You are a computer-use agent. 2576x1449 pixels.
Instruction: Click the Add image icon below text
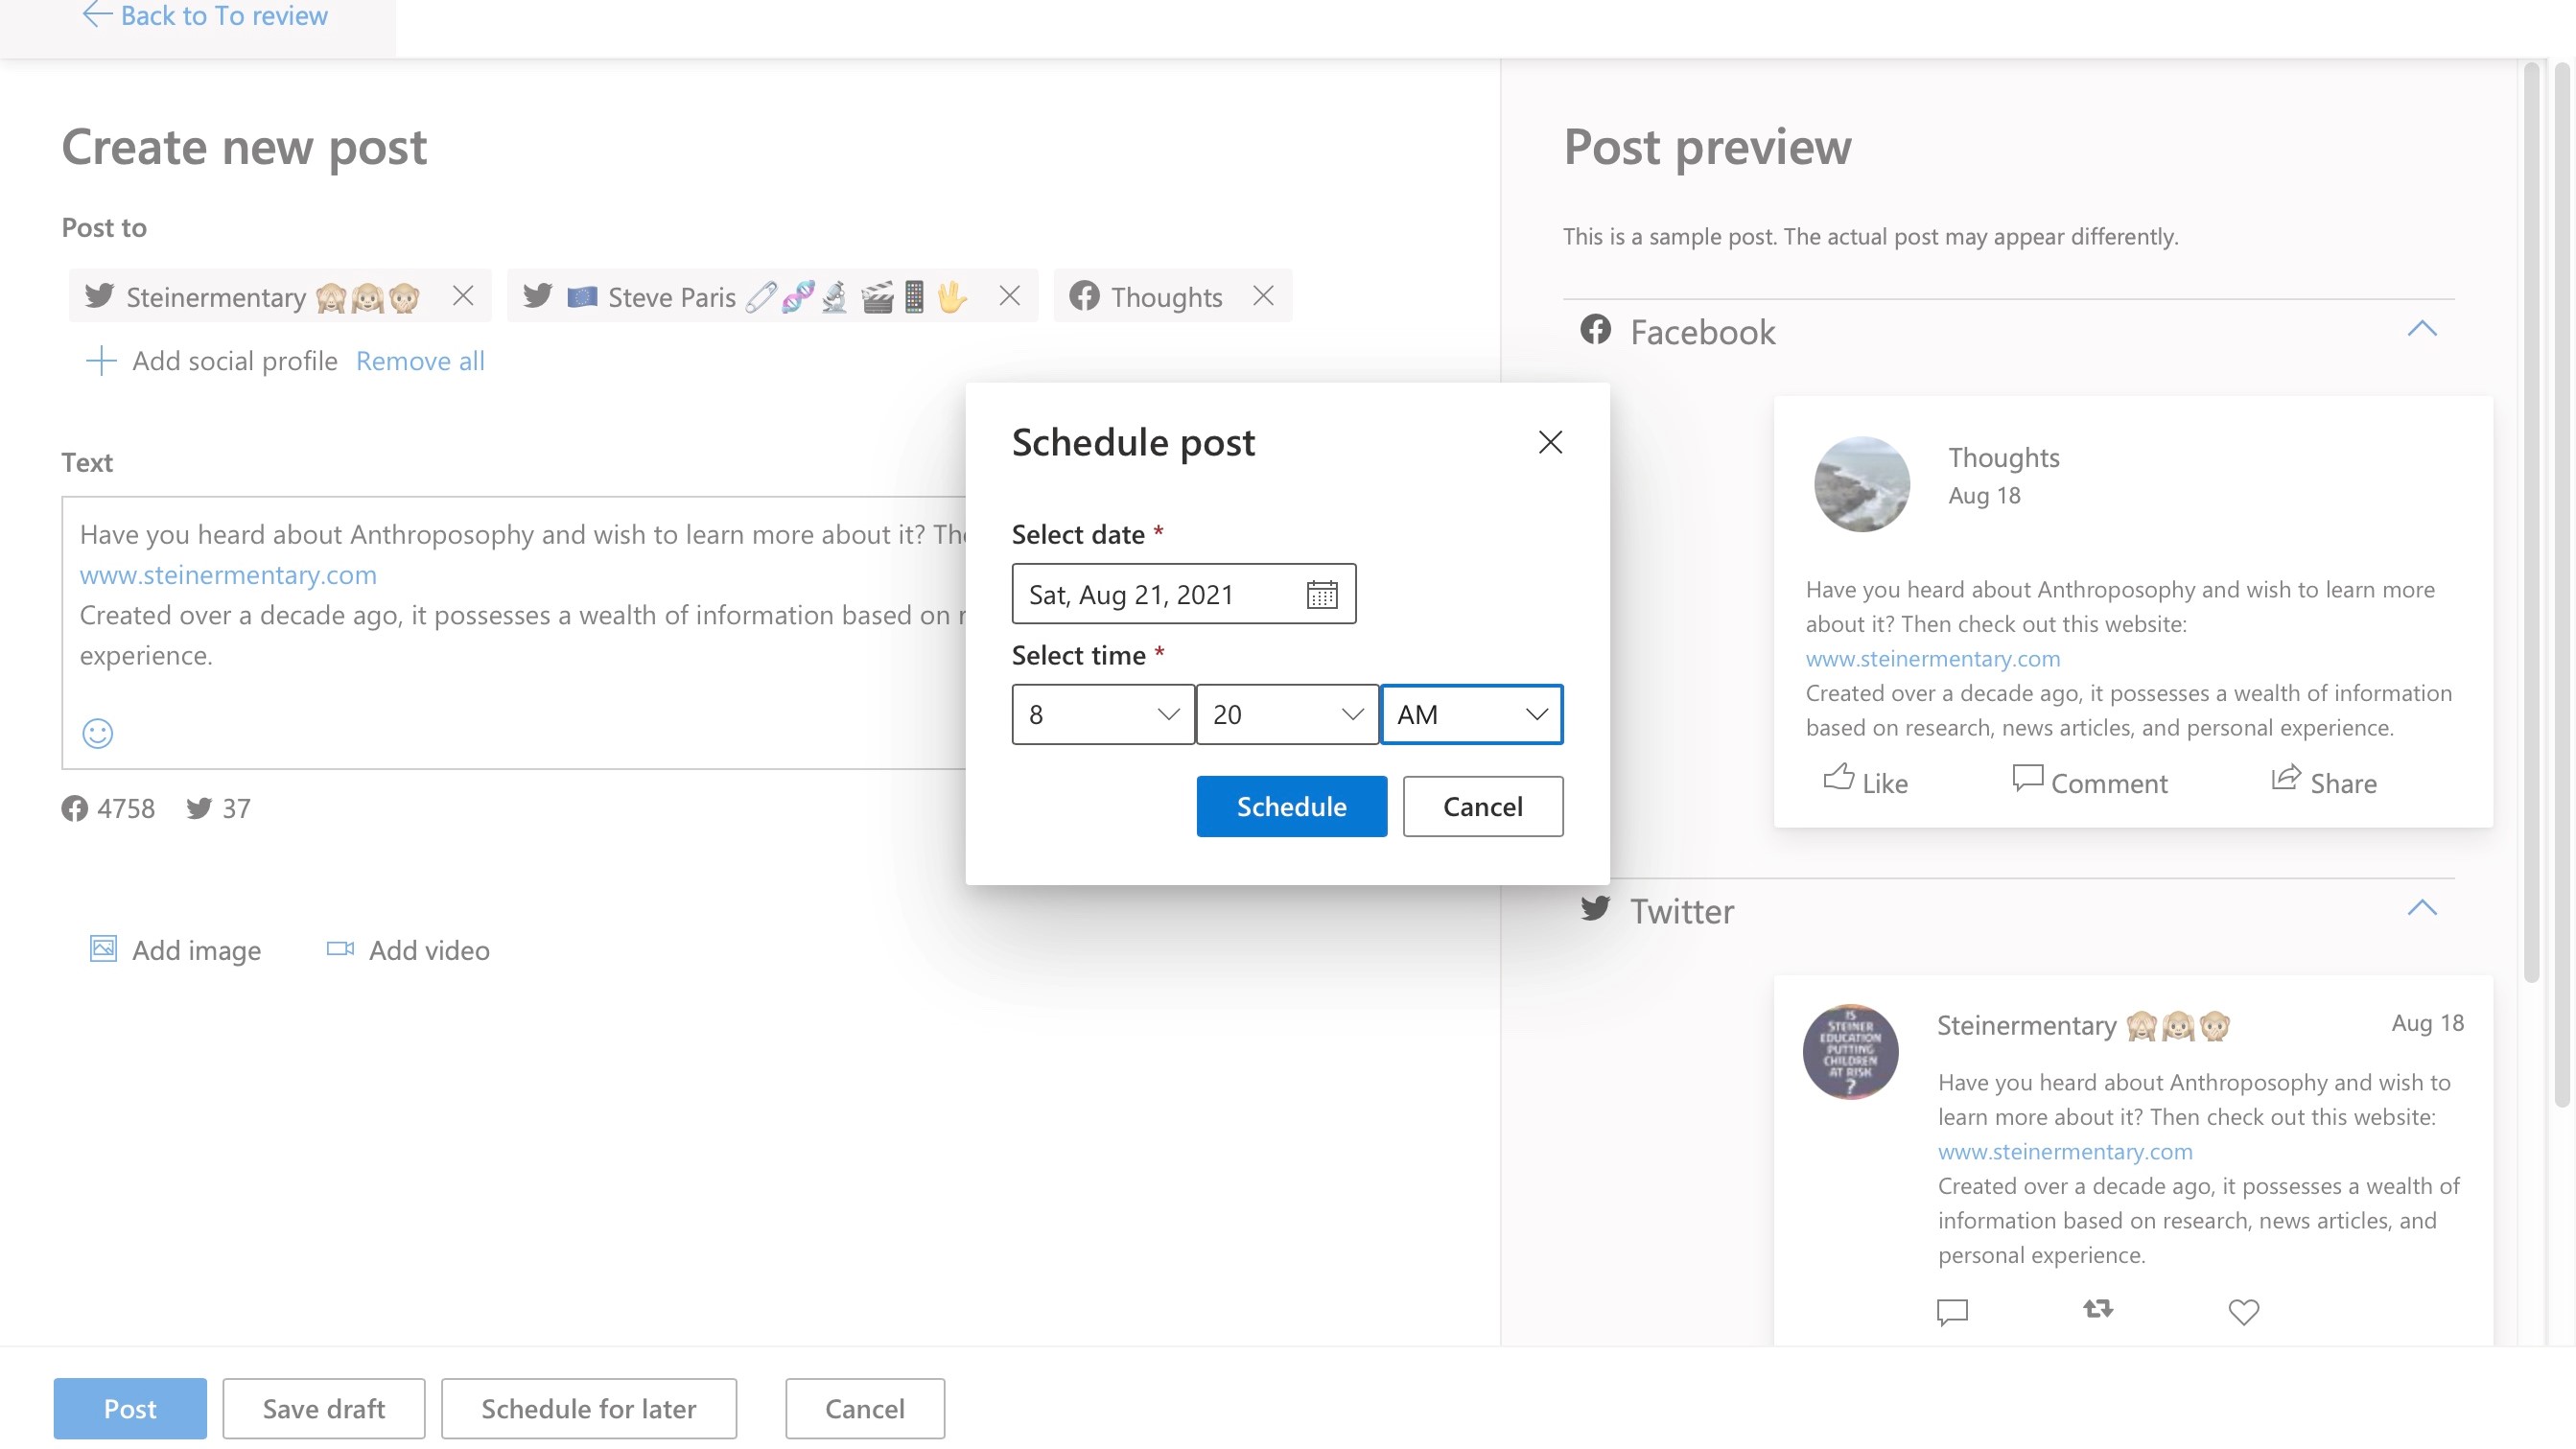[x=103, y=950]
